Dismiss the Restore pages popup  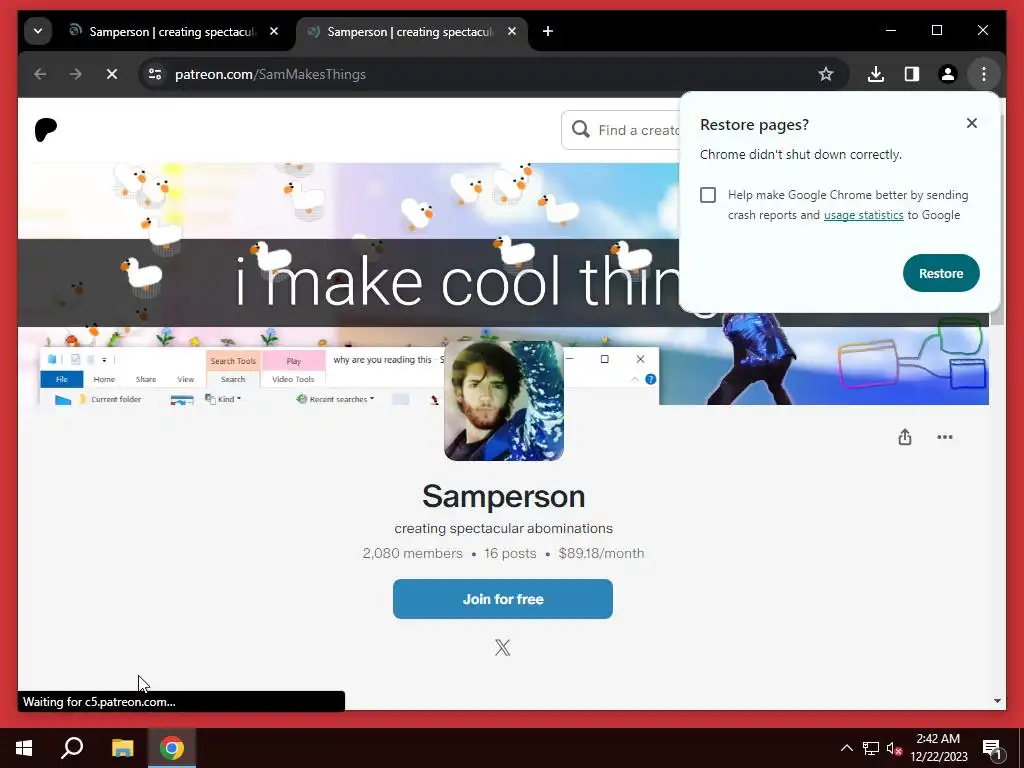[x=972, y=123]
